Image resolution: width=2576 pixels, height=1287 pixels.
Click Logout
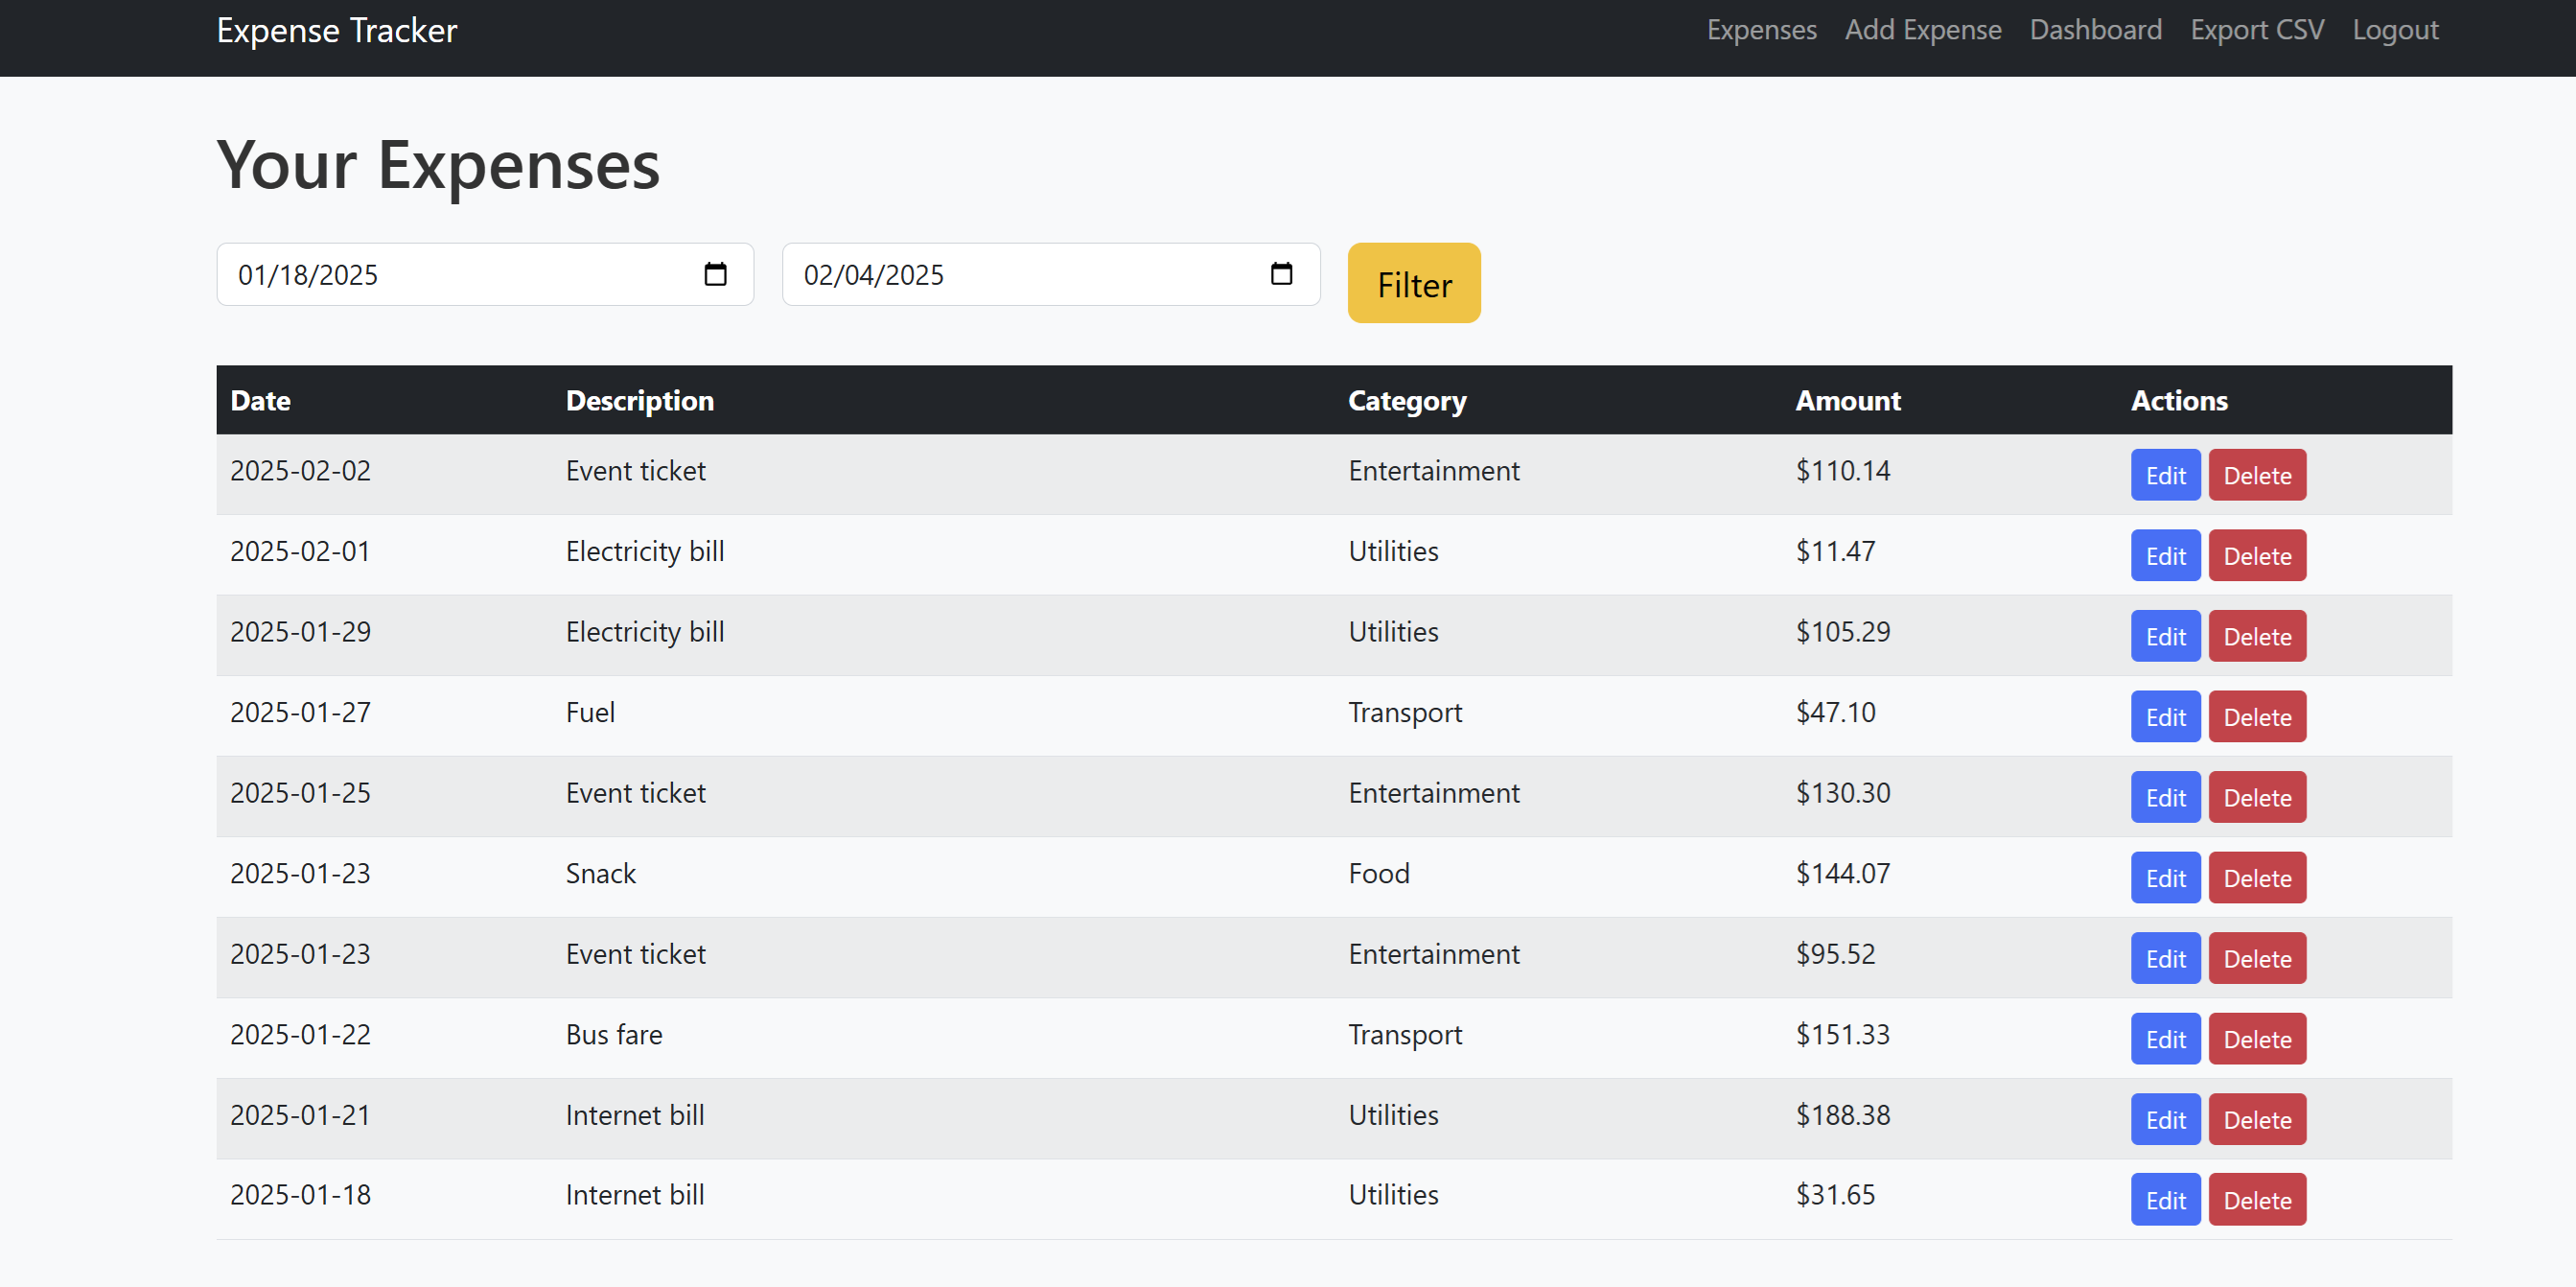tap(2395, 30)
